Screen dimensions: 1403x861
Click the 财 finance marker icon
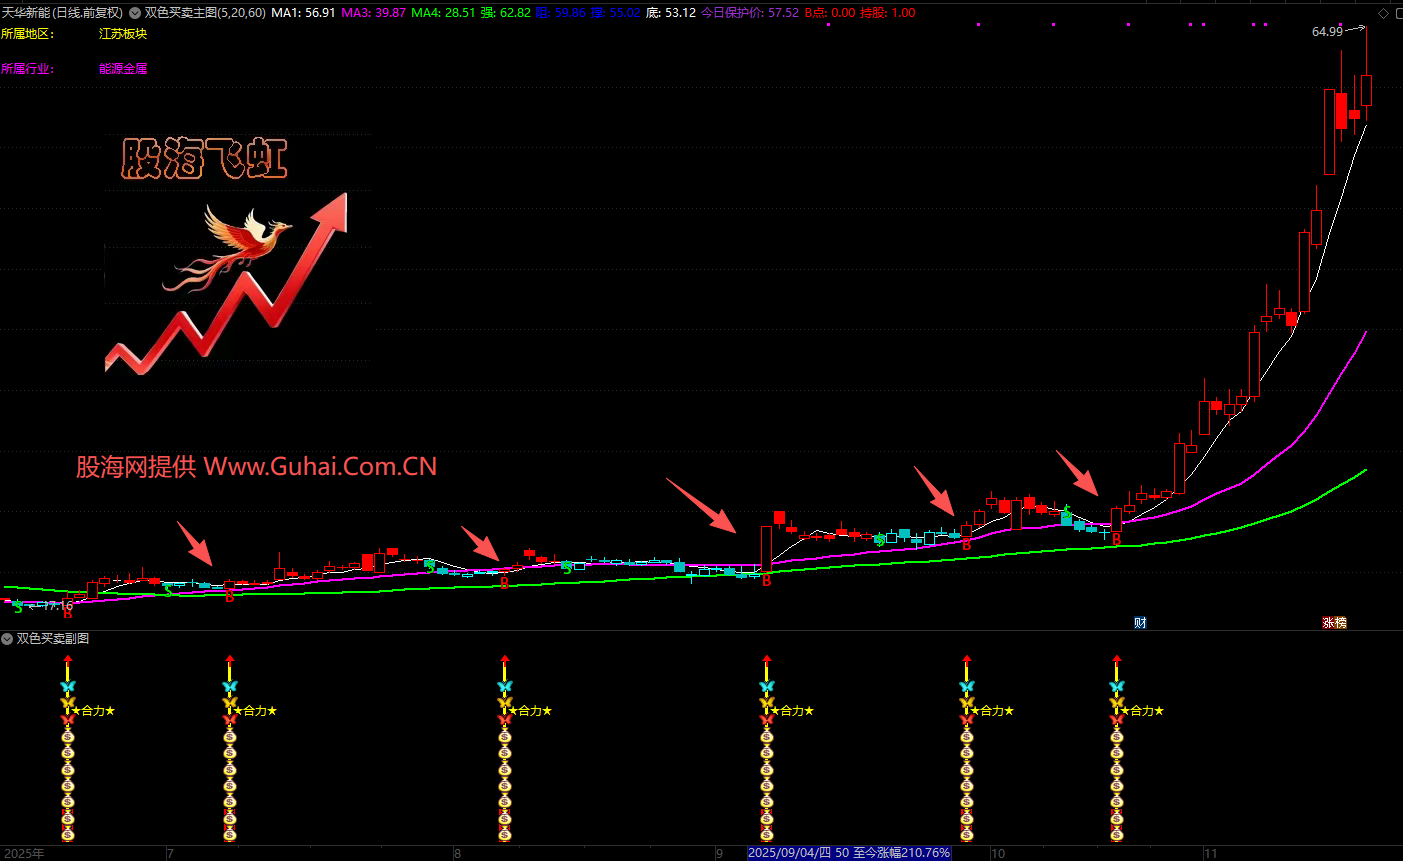[x=1140, y=623]
